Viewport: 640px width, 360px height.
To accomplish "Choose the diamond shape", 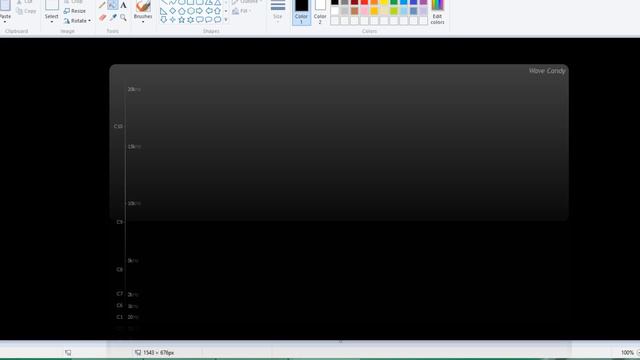I will coord(173,11).
